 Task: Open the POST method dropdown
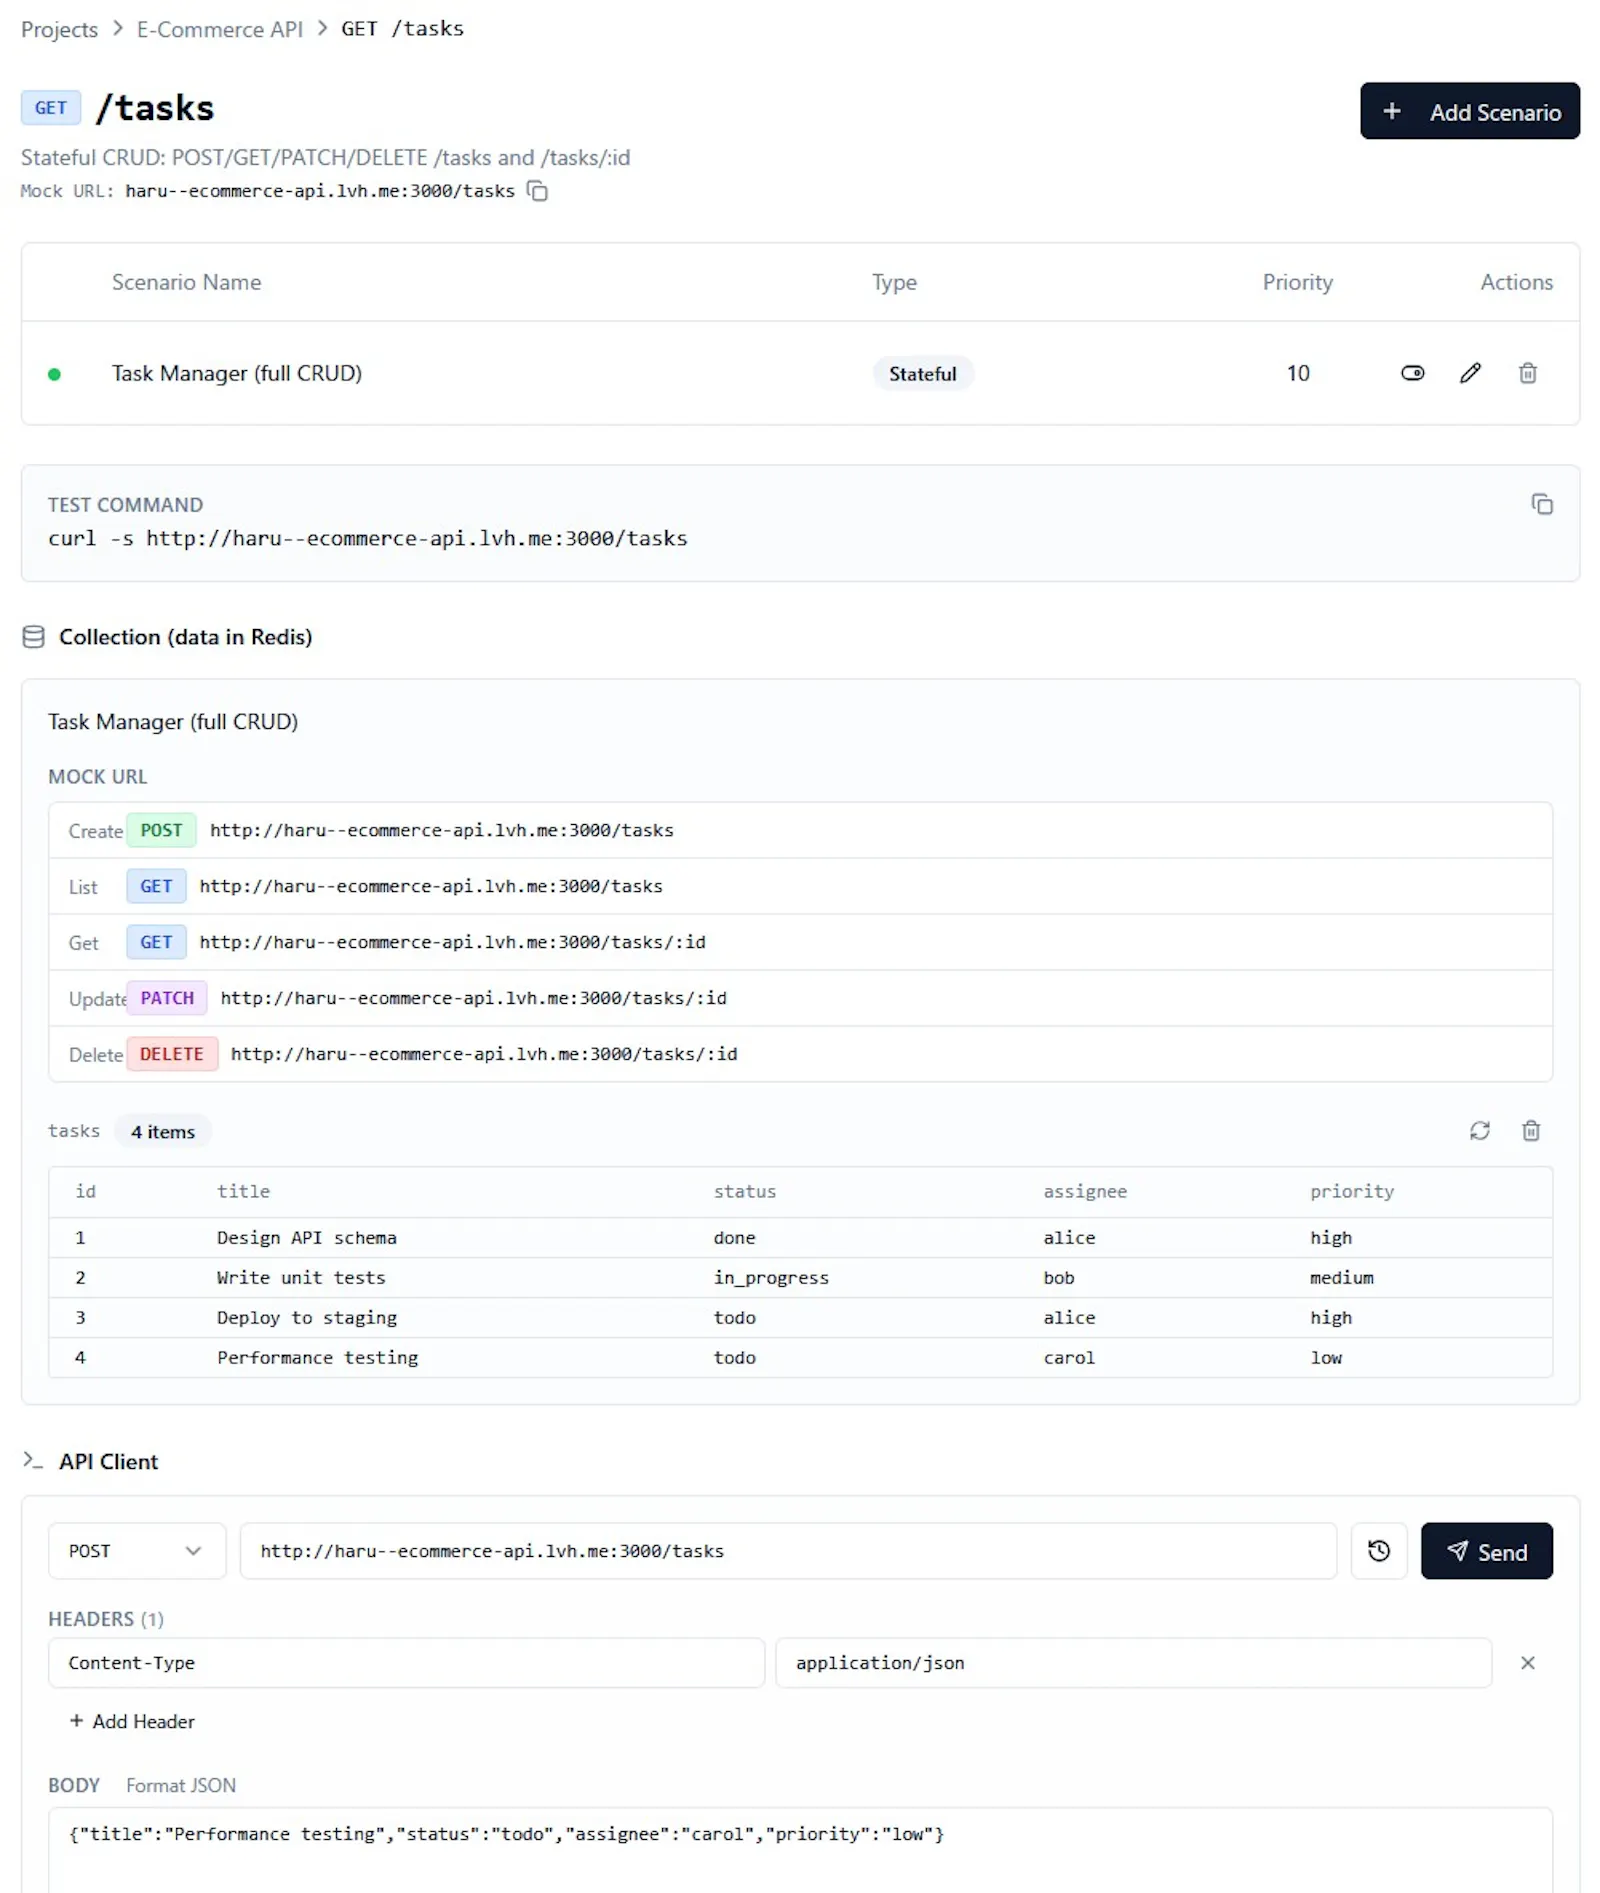137,1550
